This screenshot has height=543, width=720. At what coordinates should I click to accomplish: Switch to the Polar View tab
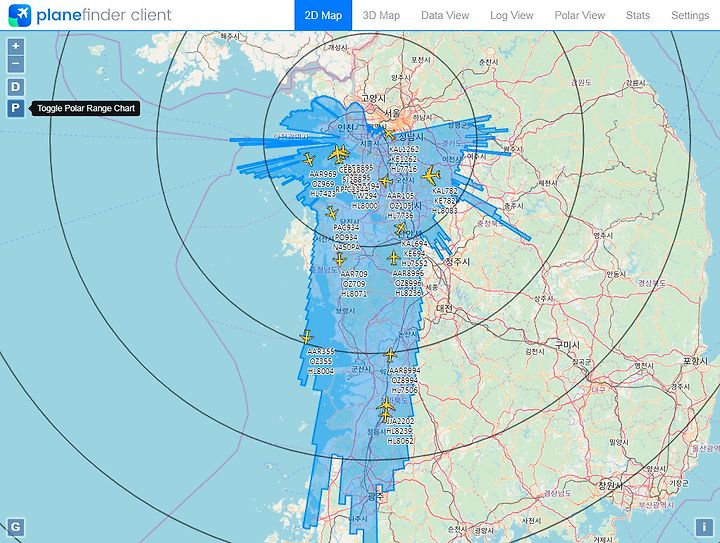[579, 15]
